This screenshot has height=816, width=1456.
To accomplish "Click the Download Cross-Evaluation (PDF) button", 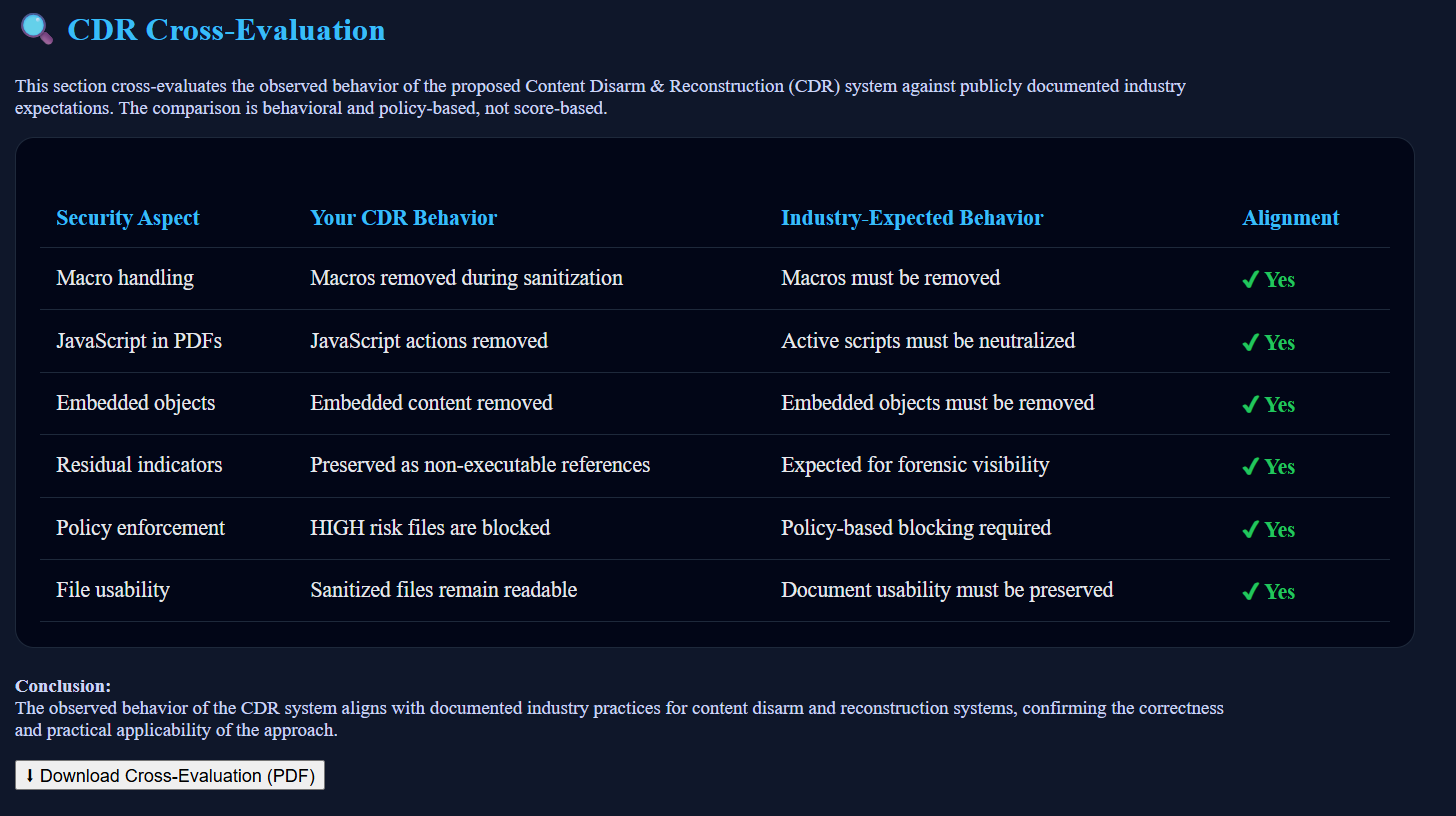I will pos(170,776).
